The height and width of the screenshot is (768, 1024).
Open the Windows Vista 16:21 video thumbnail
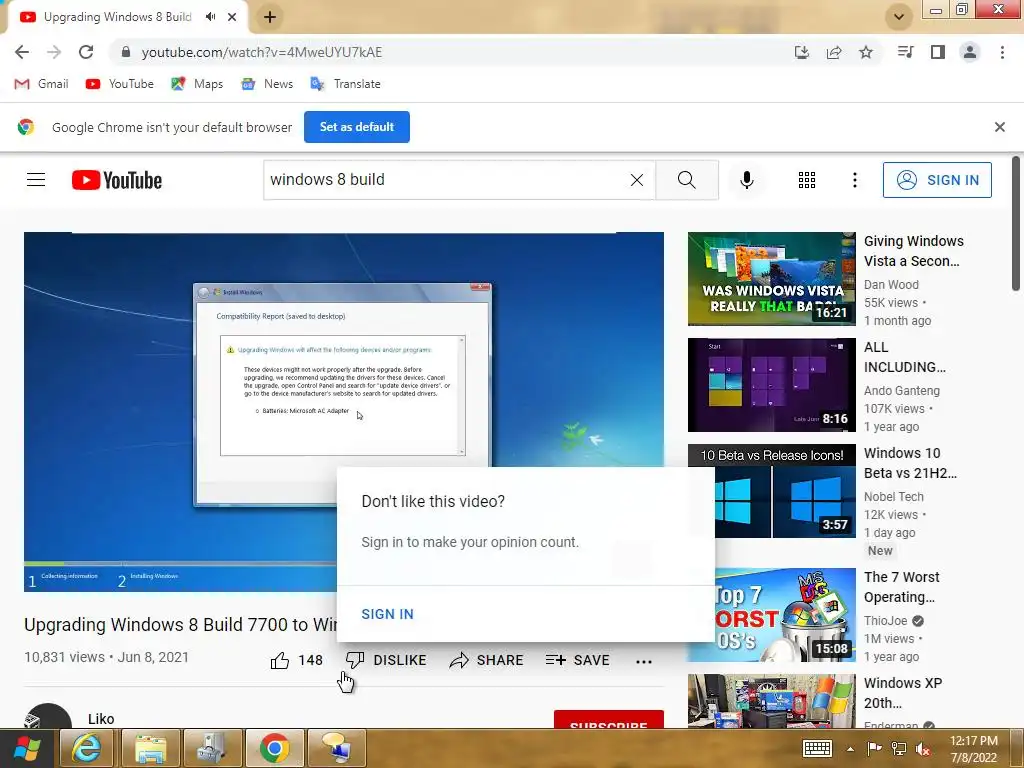click(771, 279)
